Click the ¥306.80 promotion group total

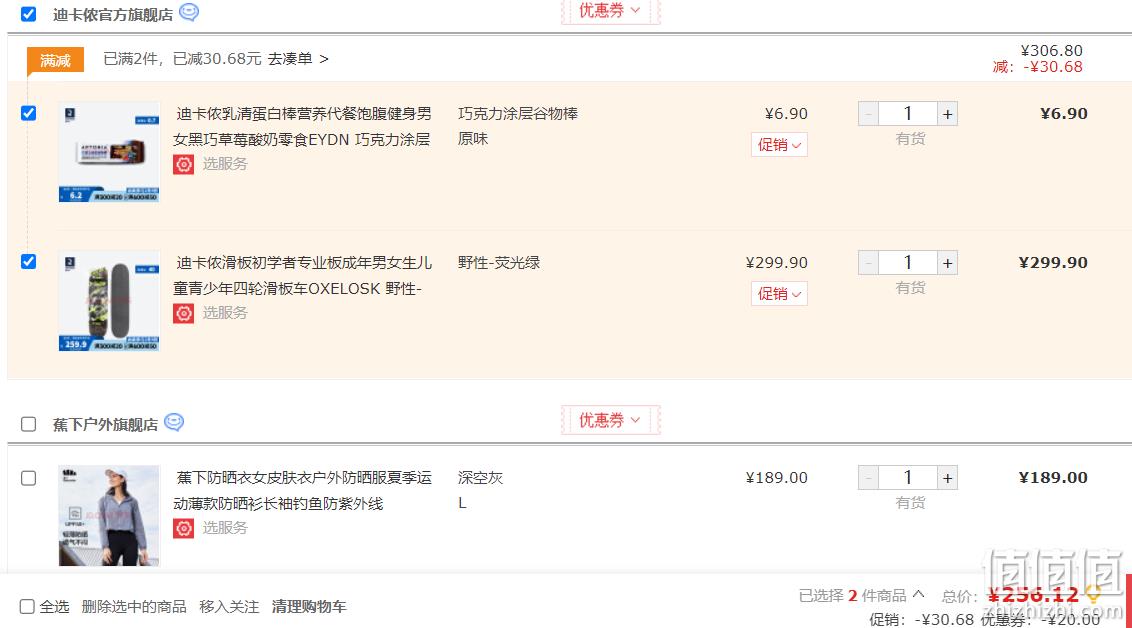[1051, 51]
